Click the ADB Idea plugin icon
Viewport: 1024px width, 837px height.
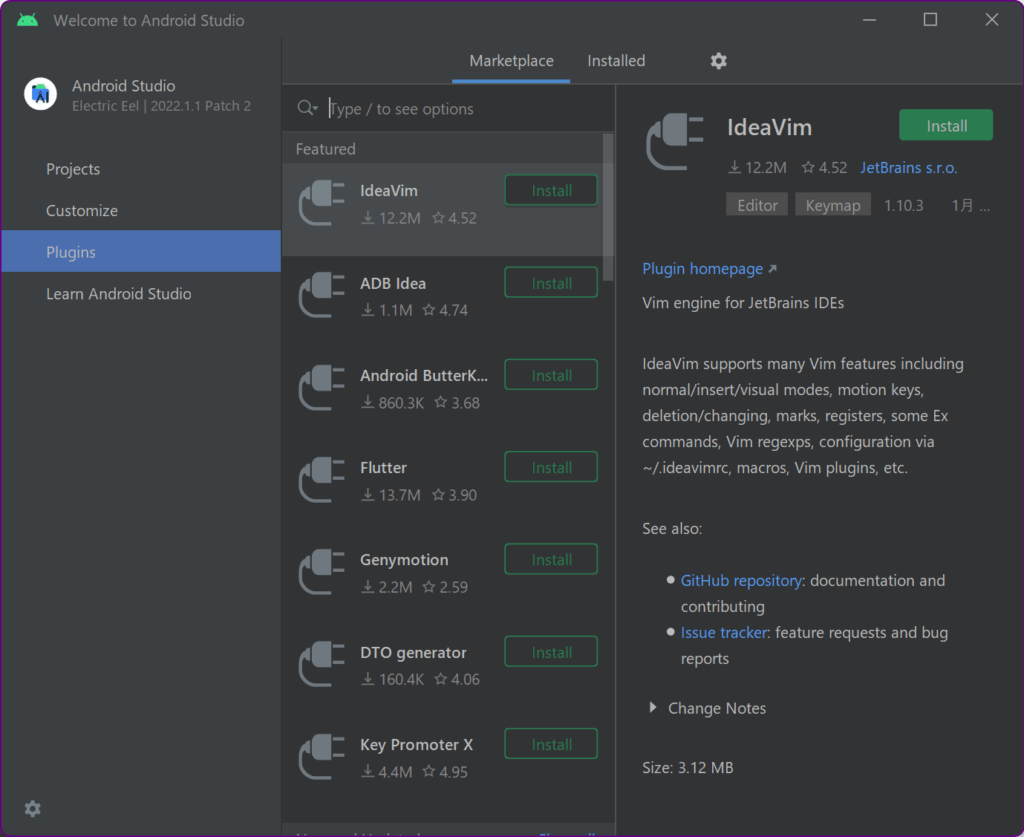pyautogui.click(x=321, y=295)
